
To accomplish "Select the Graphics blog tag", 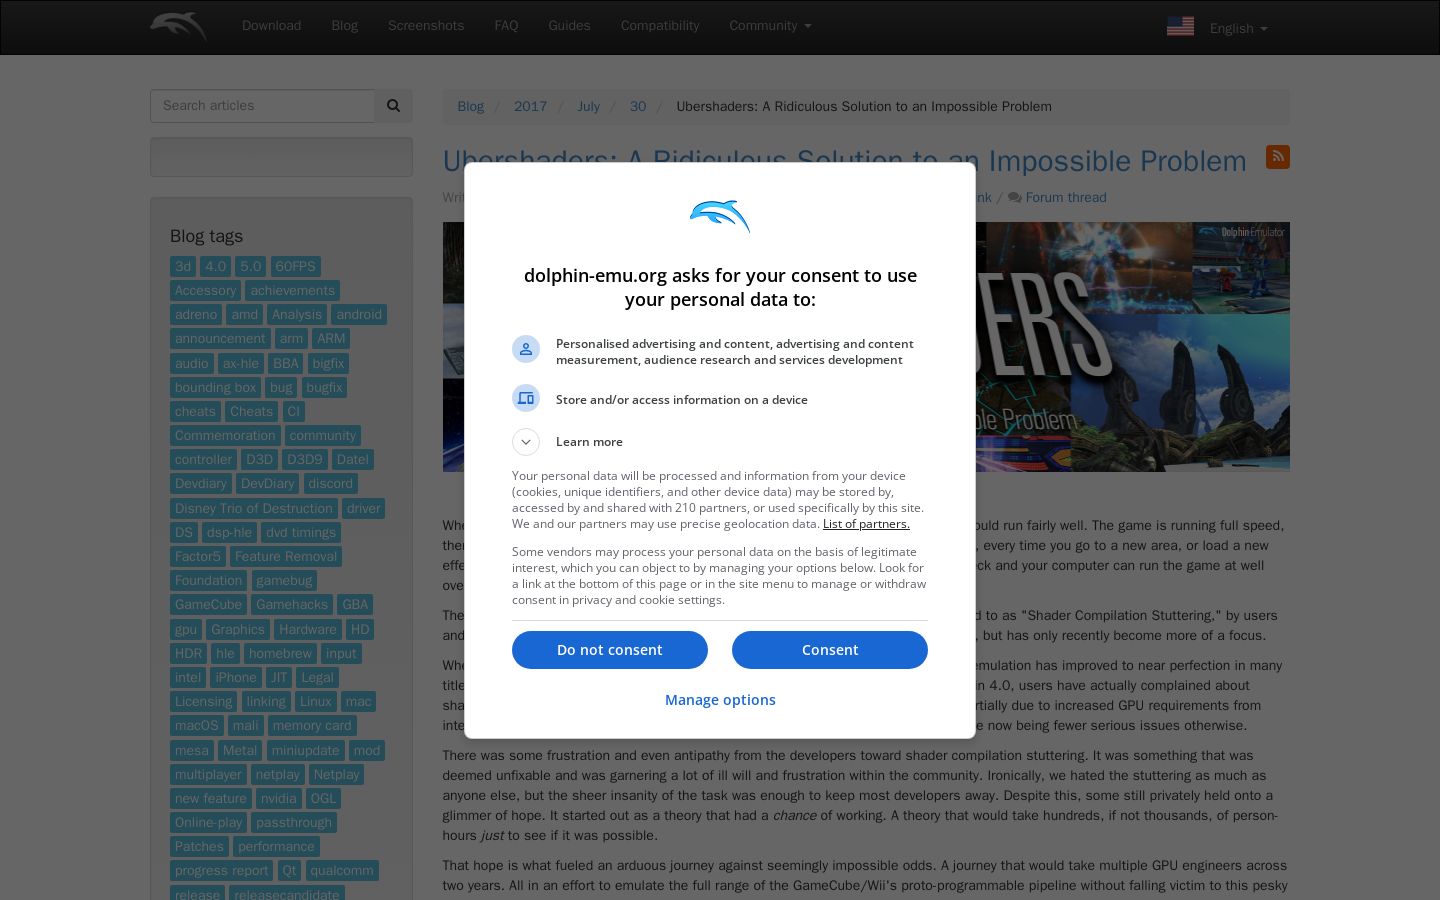I will click(238, 629).
